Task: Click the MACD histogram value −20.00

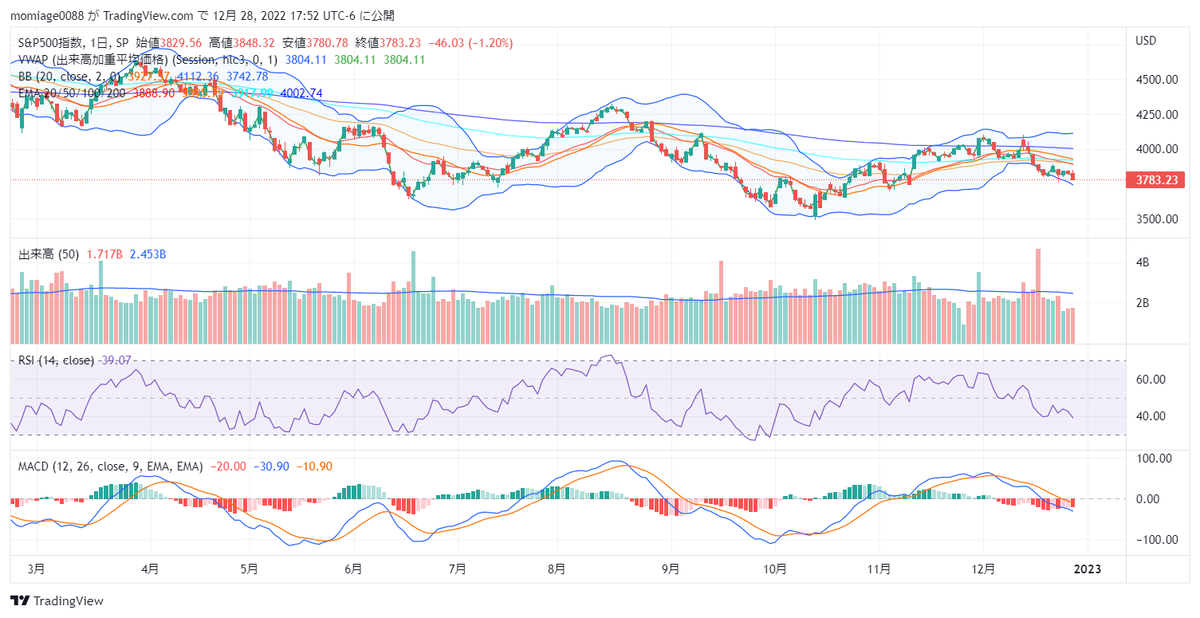Action: click(x=229, y=467)
